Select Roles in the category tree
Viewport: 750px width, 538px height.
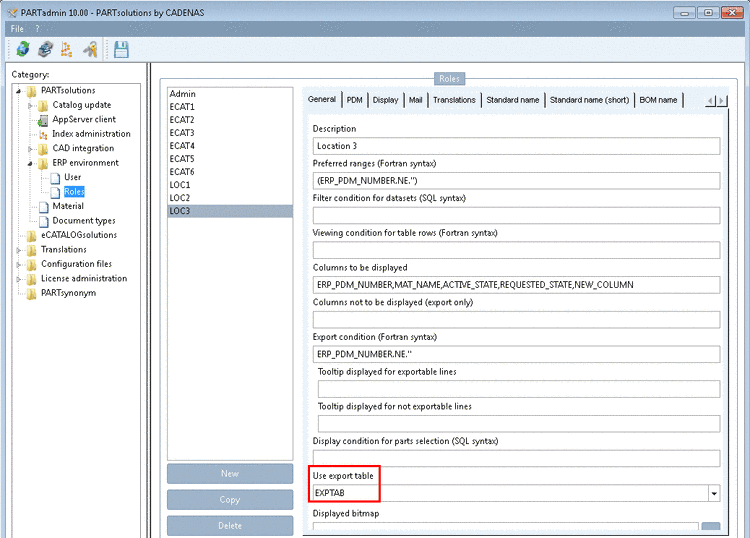pyautogui.click(x=74, y=192)
